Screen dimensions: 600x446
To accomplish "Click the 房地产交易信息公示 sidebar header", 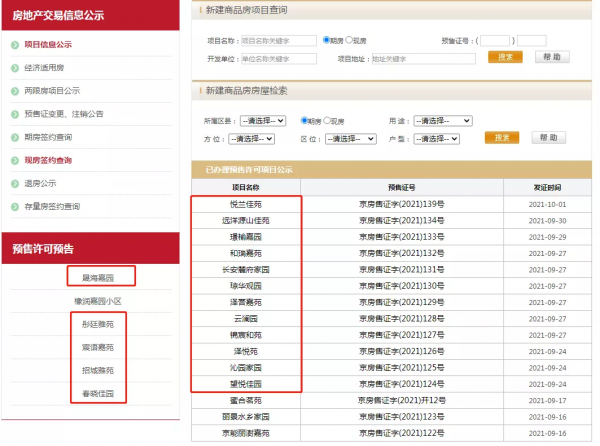I will pyautogui.click(x=90, y=15).
